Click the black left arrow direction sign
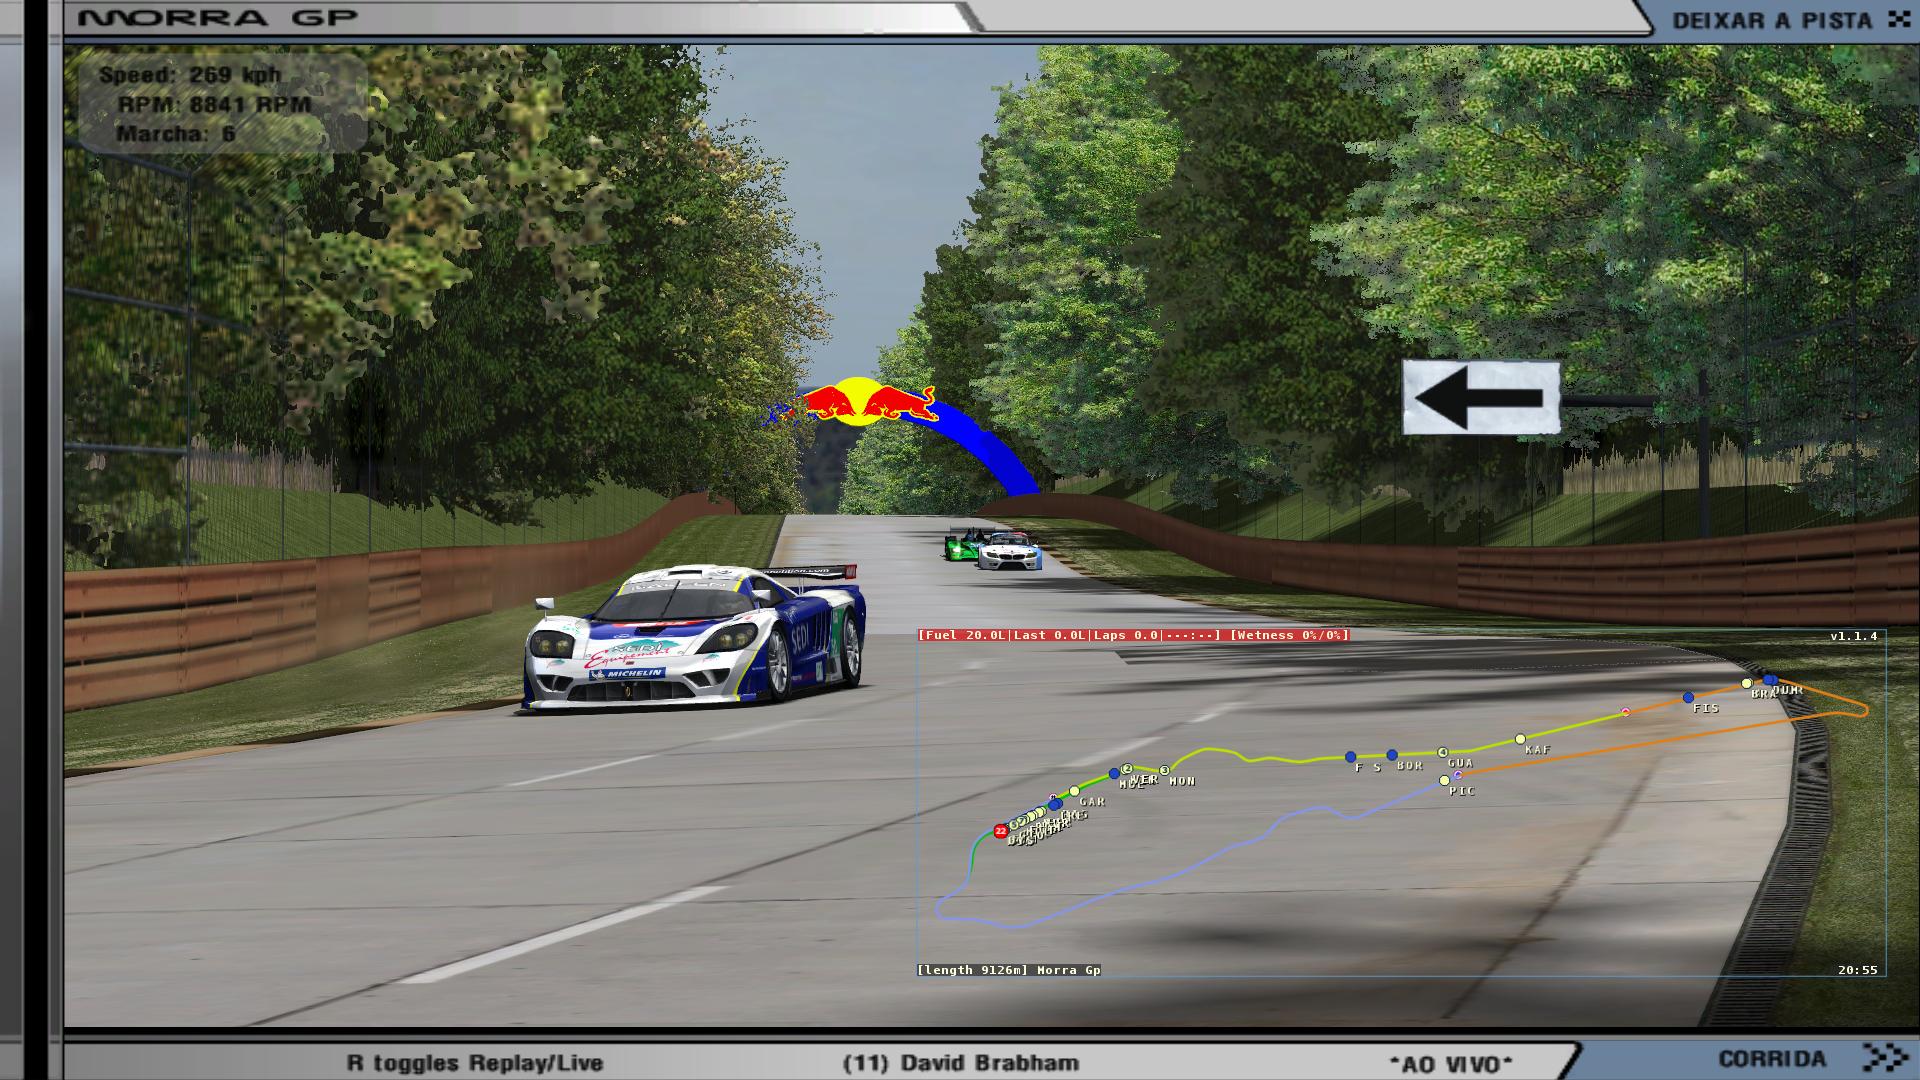 [1480, 398]
